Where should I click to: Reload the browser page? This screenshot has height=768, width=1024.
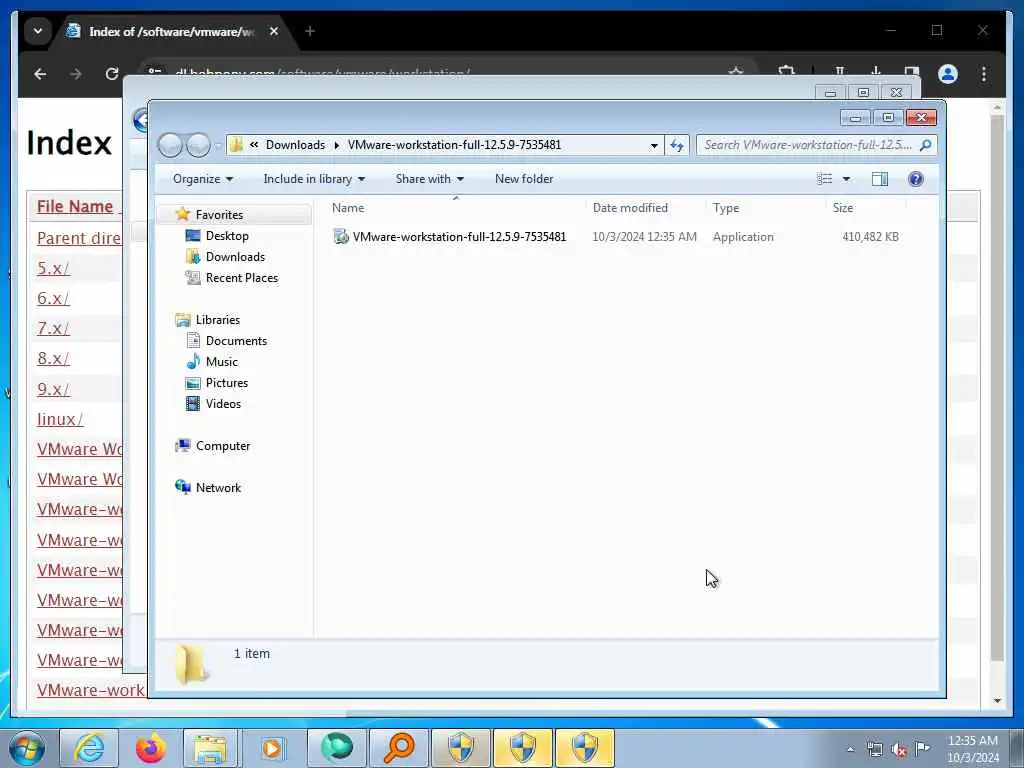[x=112, y=74]
